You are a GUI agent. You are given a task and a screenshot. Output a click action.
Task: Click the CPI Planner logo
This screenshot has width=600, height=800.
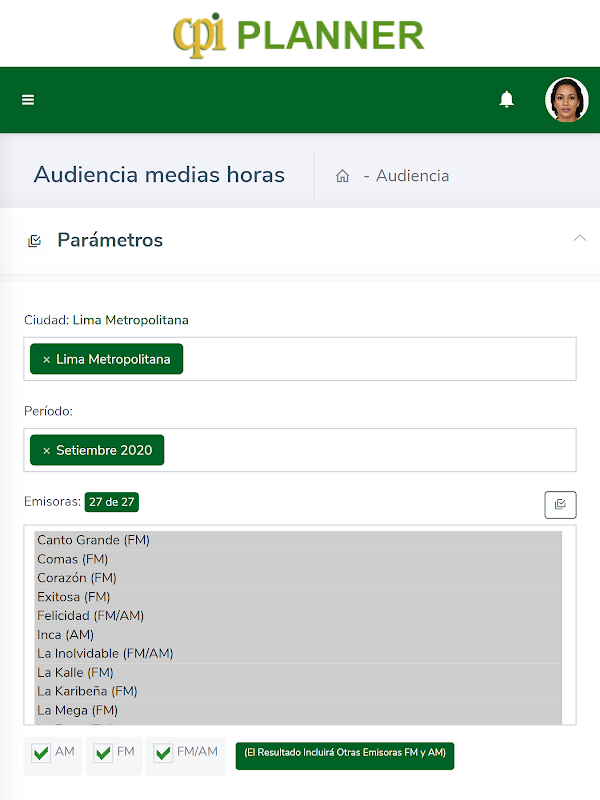(299, 34)
